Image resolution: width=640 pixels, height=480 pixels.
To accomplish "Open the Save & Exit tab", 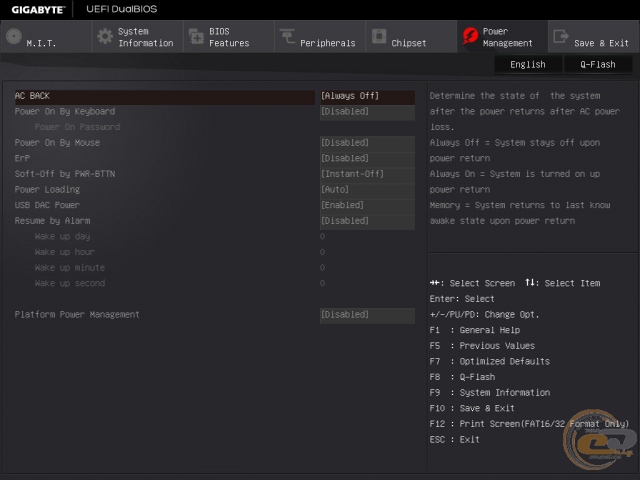I will (593, 37).
